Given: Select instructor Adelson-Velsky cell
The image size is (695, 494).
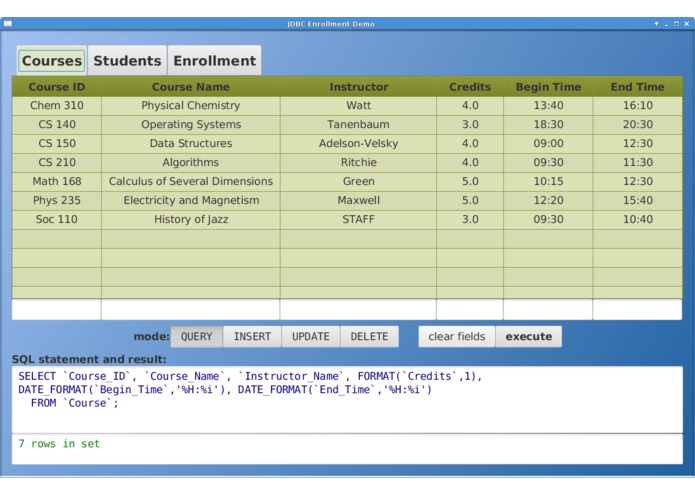Looking at the screenshot, I should [x=358, y=144].
